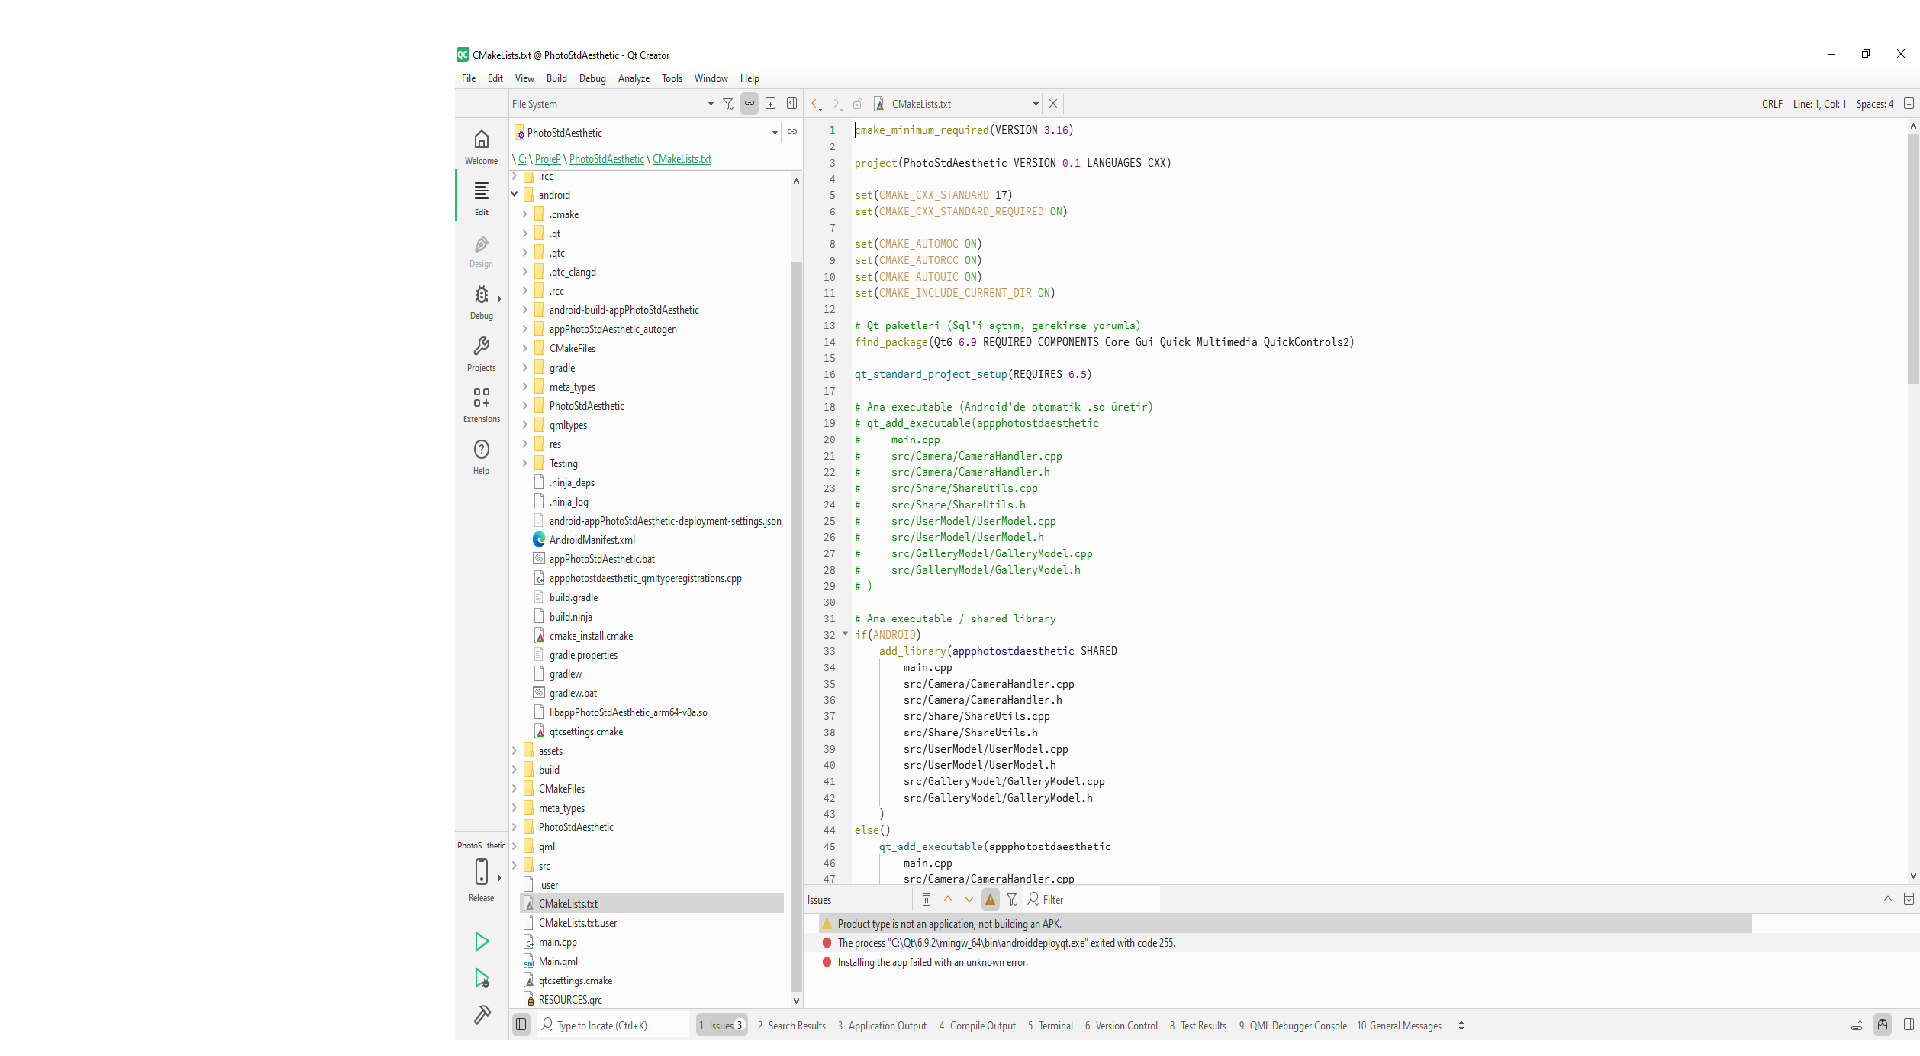The width and height of the screenshot is (1920, 1056).
Task: Open the Release kit selector
Action: pos(481,878)
